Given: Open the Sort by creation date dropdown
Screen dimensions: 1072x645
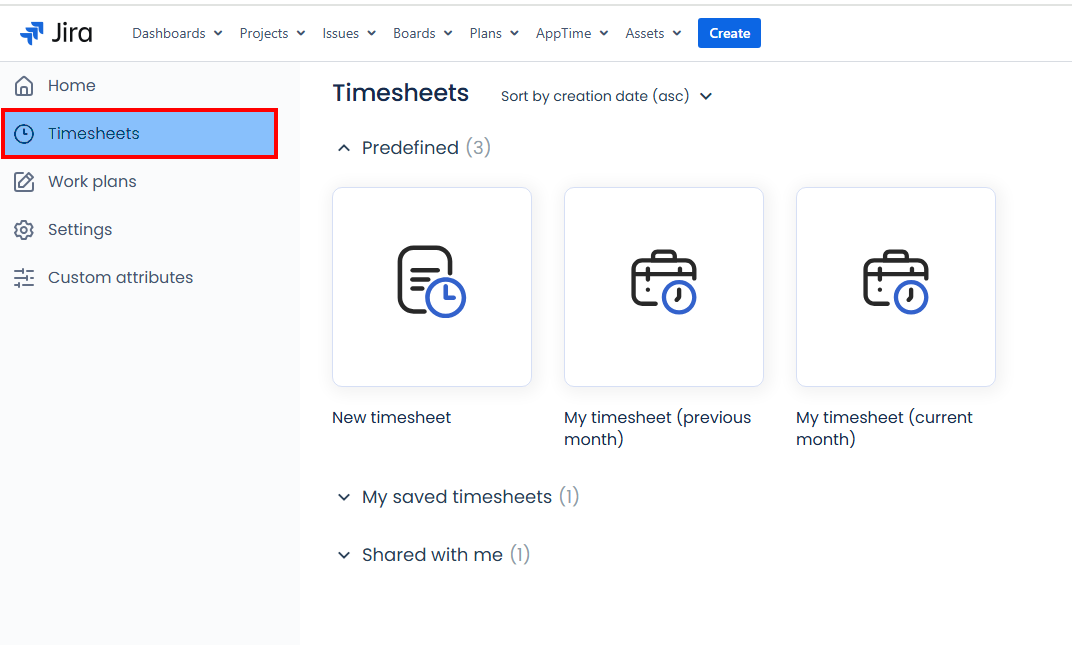Looking at the screenshot, I should [x=606, y=96].
